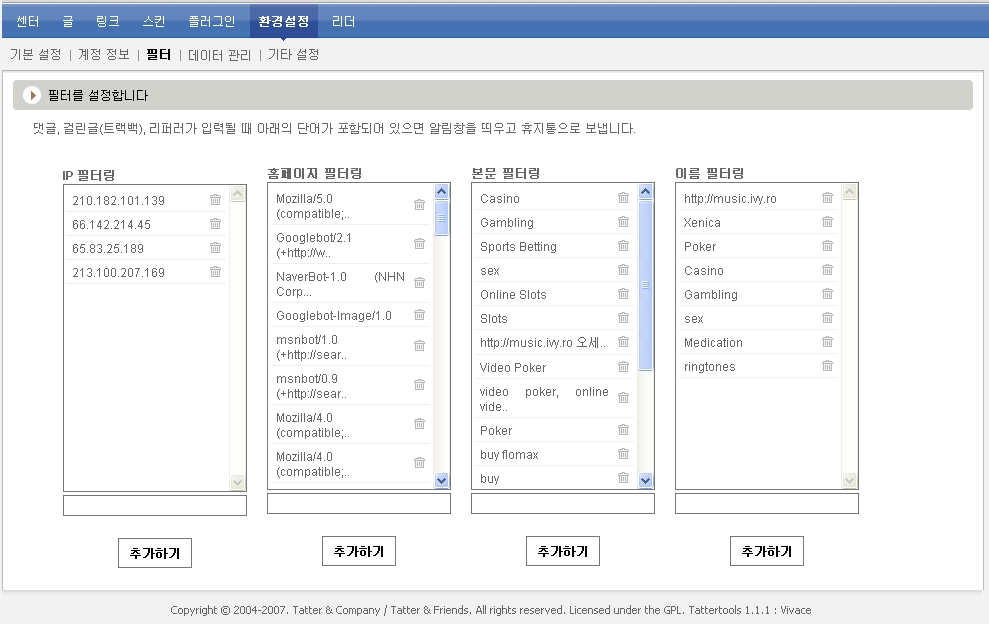Delete ringtones name filter
The height and width of the screenshot is (624, 989).
pos(828,365)
